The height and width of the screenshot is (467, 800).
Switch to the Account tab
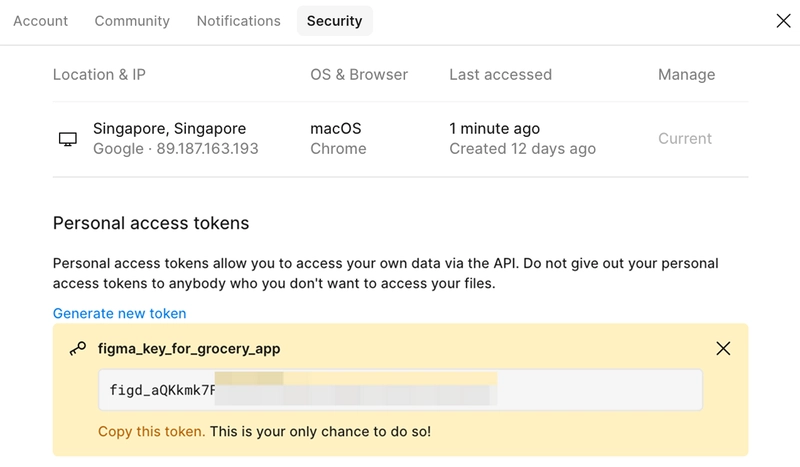click(40, 21)
